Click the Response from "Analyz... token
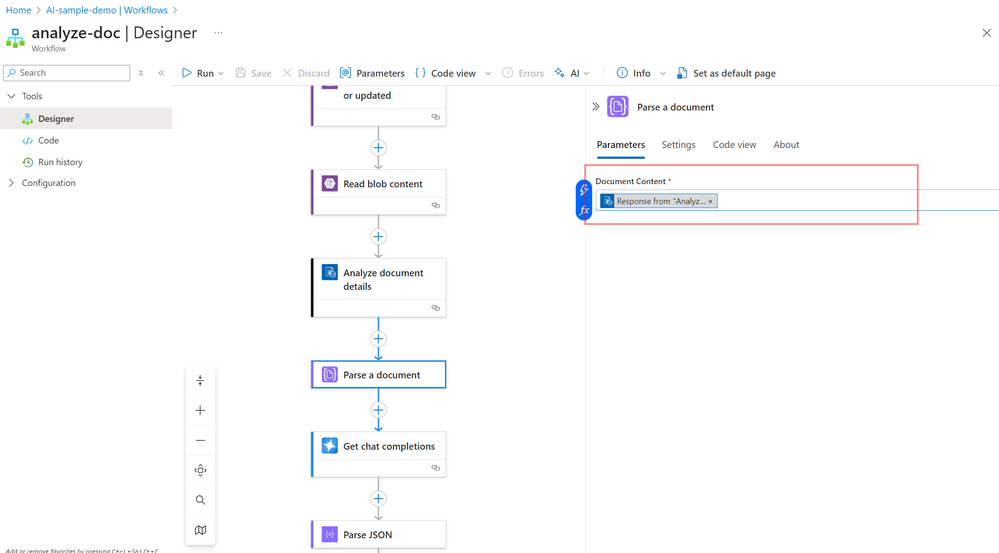The width and height of the screenshot is (999, 553). pos(658,201)
